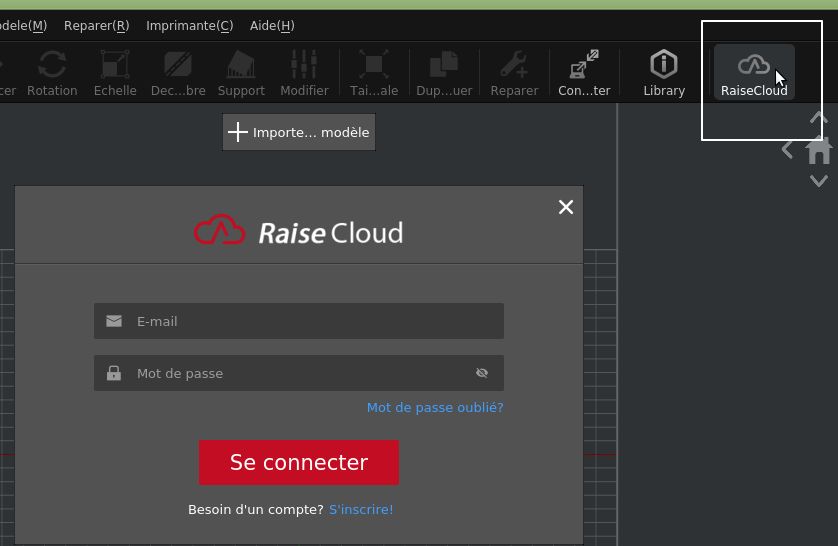The width and height of the screenshot is (838, 546).
Task: Click the RaiseCloud logo in the dialog
Action: click(298, 231)
